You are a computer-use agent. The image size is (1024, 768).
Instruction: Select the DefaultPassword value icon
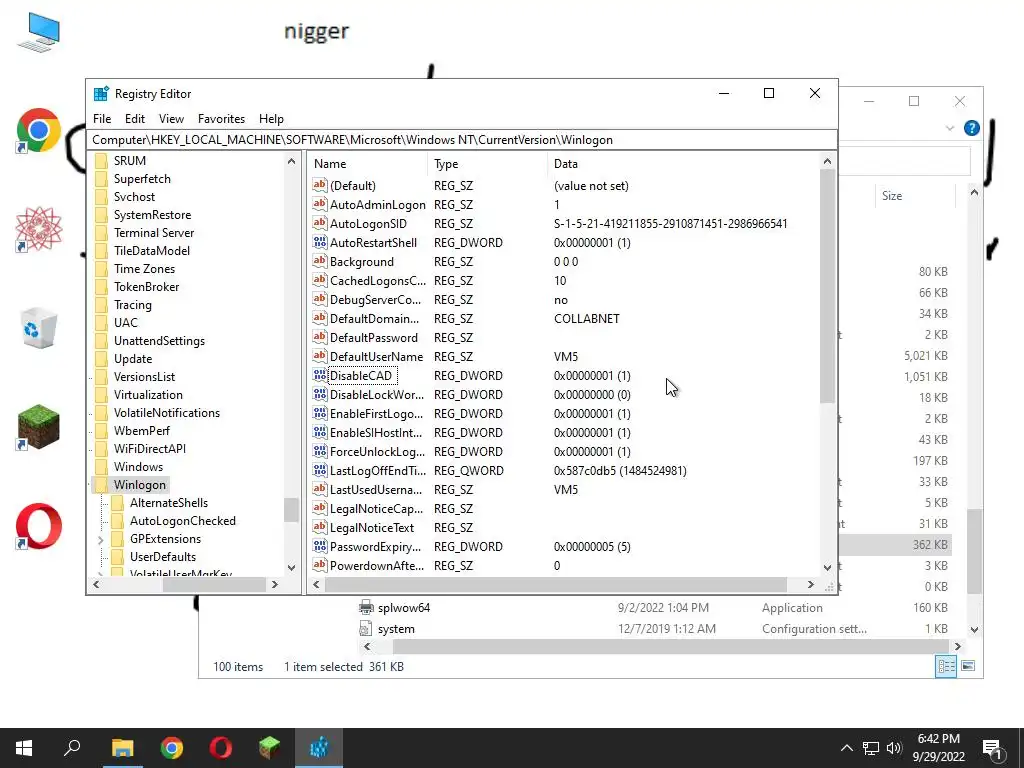tap(319, 338)
